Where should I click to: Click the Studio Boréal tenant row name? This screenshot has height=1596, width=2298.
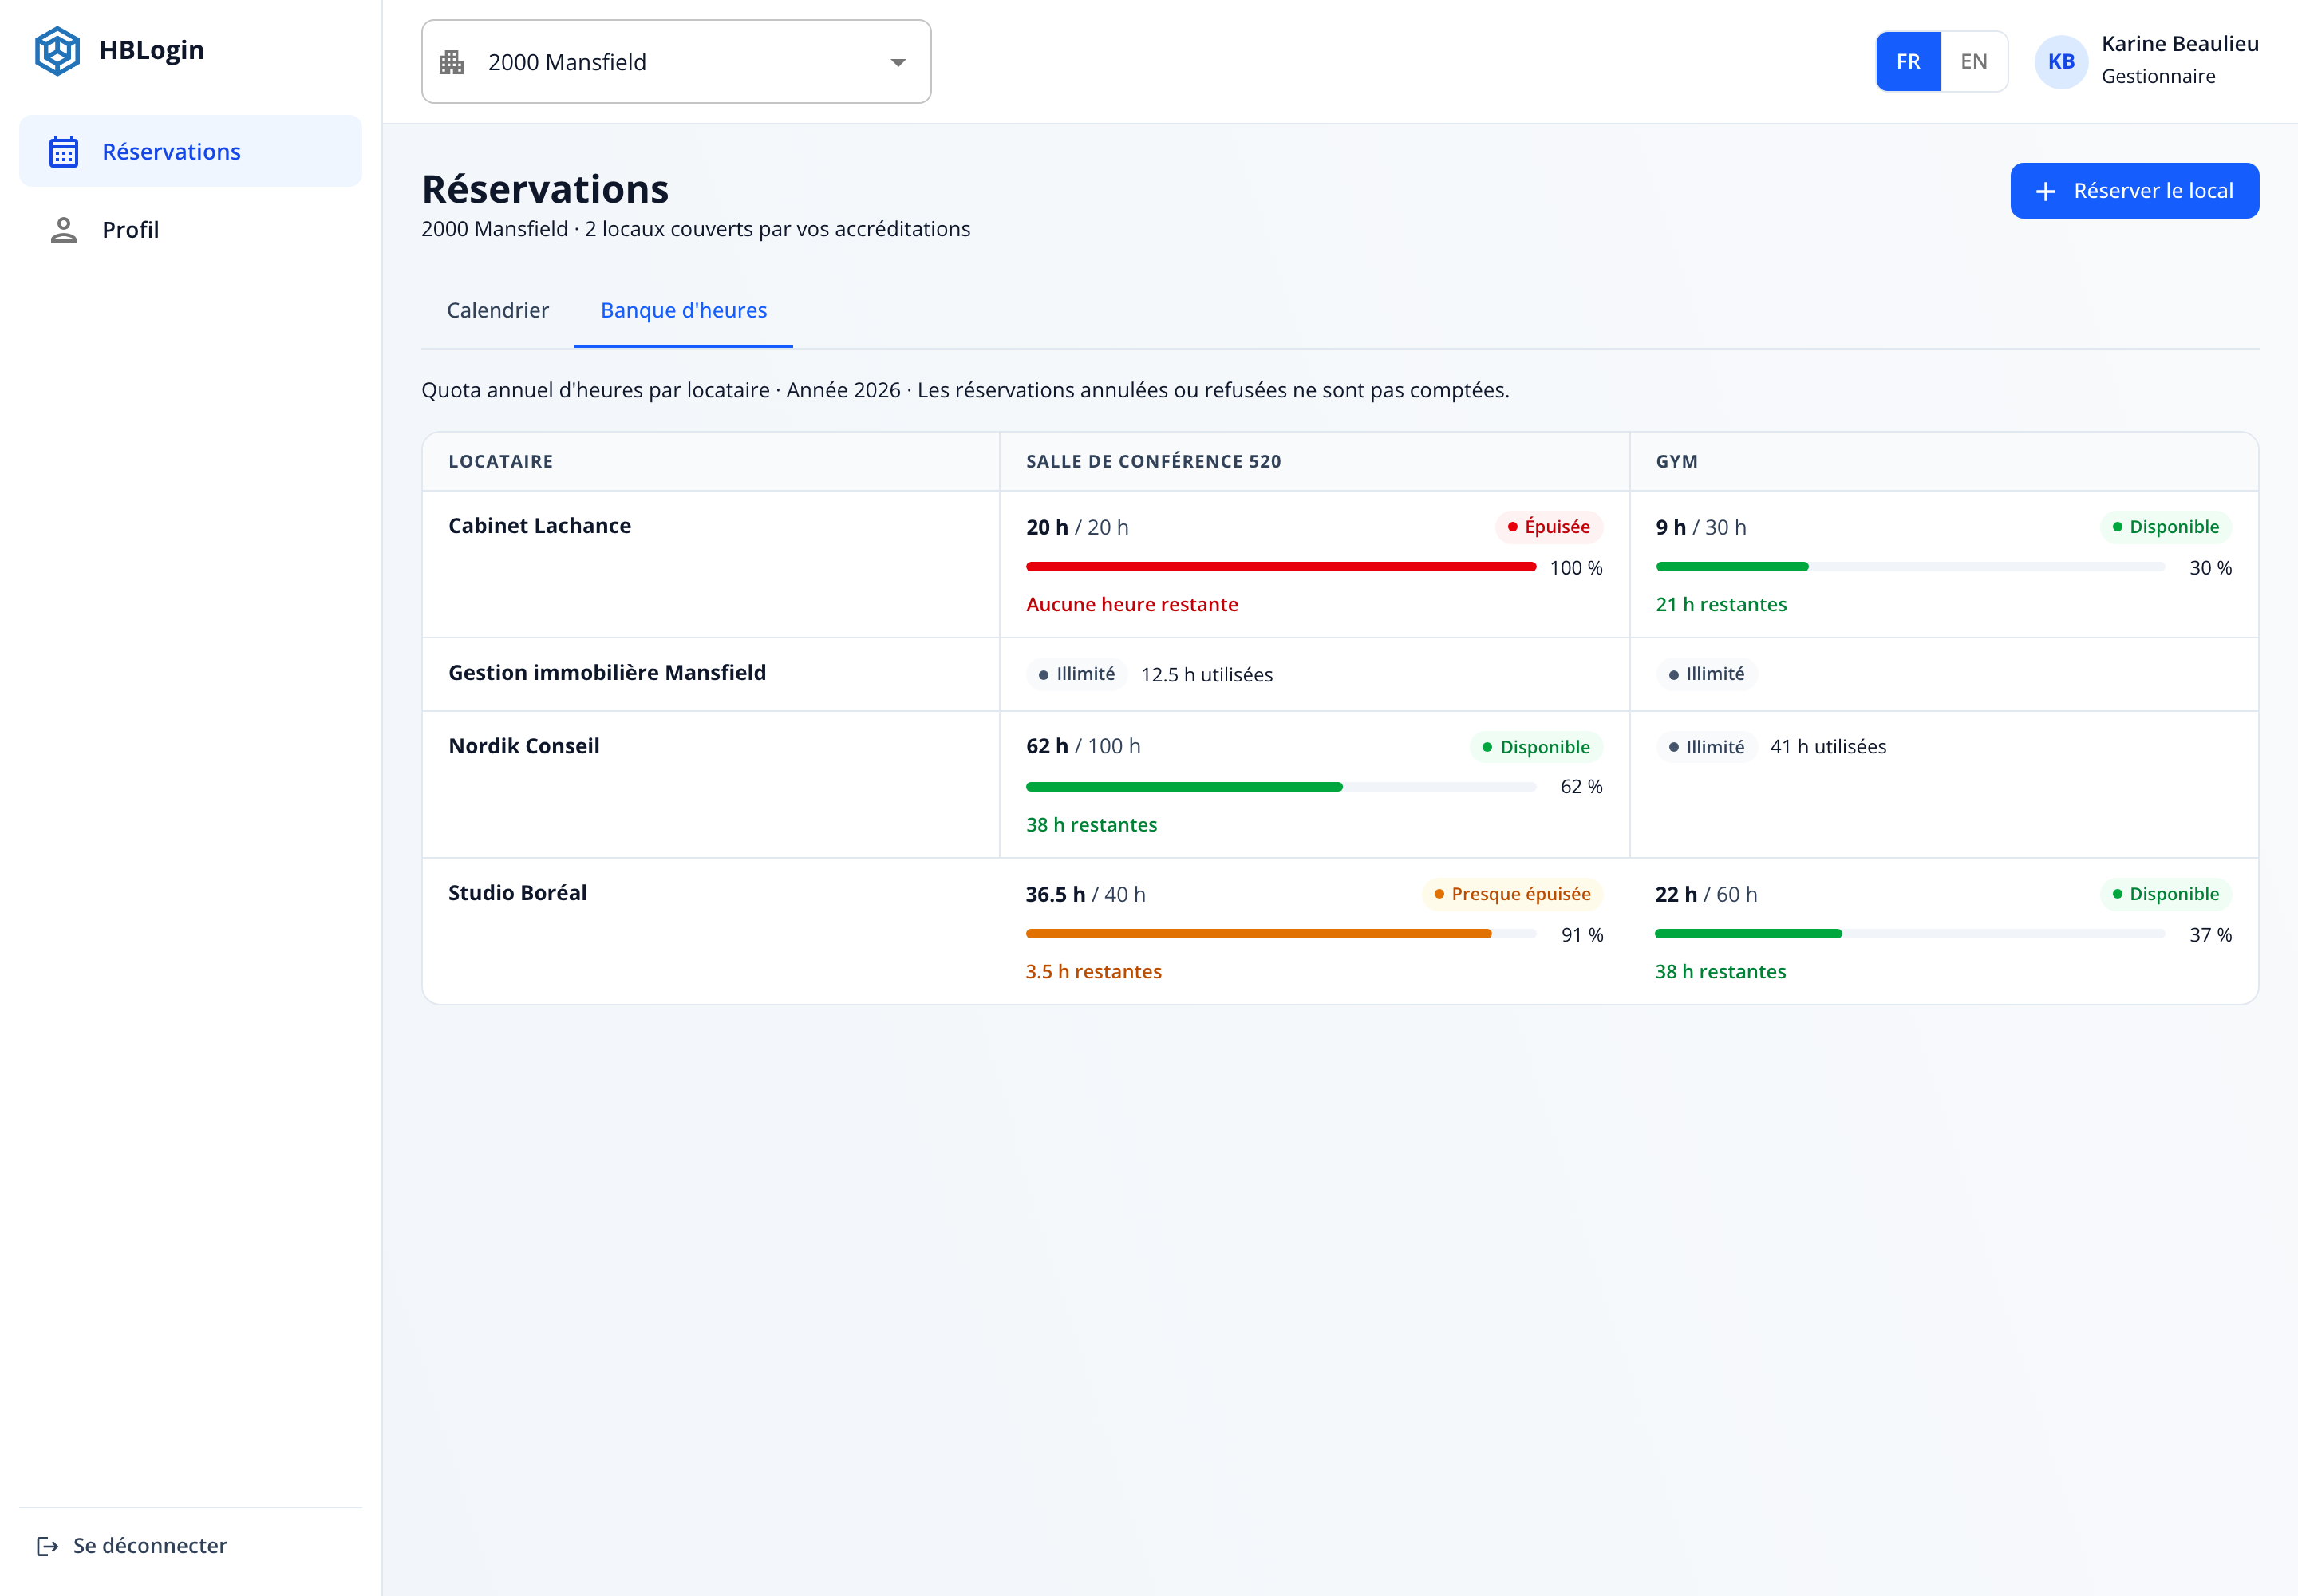[517, 893]
